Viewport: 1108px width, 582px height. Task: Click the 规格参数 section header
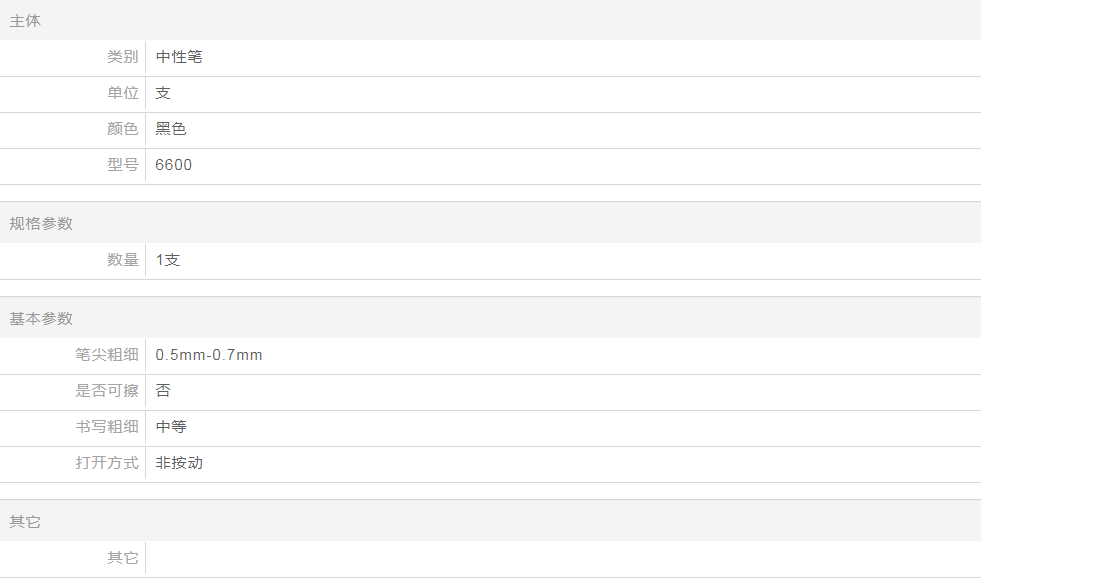pos(41,224)
